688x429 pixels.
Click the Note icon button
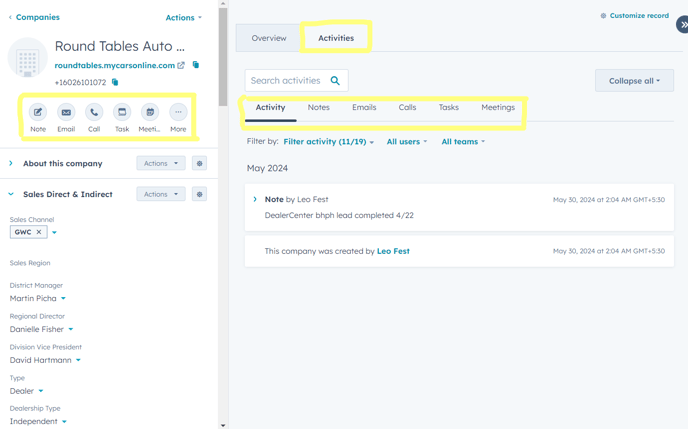click(38, 112)
